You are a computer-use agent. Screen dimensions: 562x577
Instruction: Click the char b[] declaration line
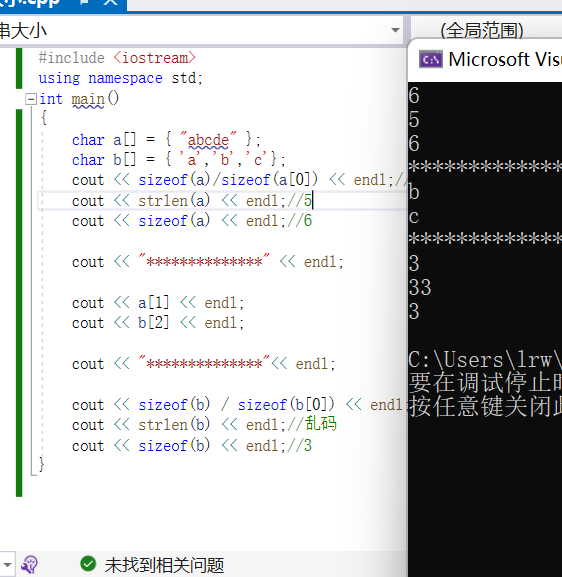point(178,160)
